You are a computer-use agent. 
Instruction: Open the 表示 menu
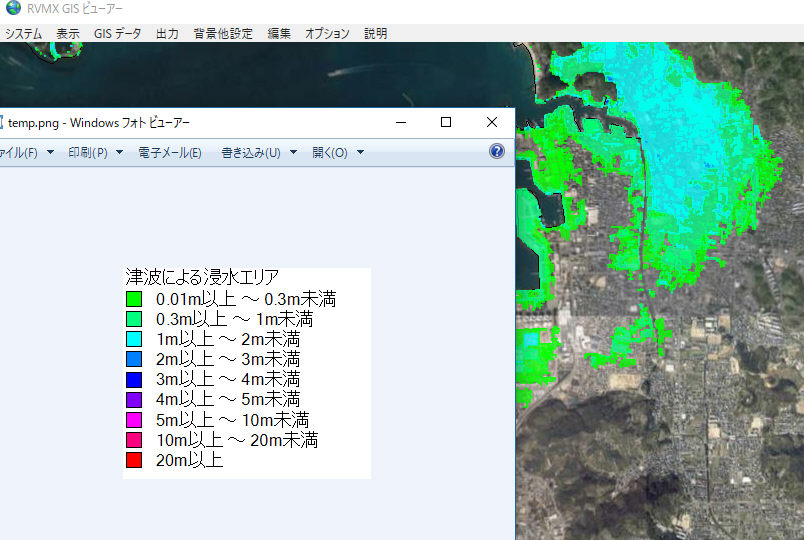[x=68, y=33]
